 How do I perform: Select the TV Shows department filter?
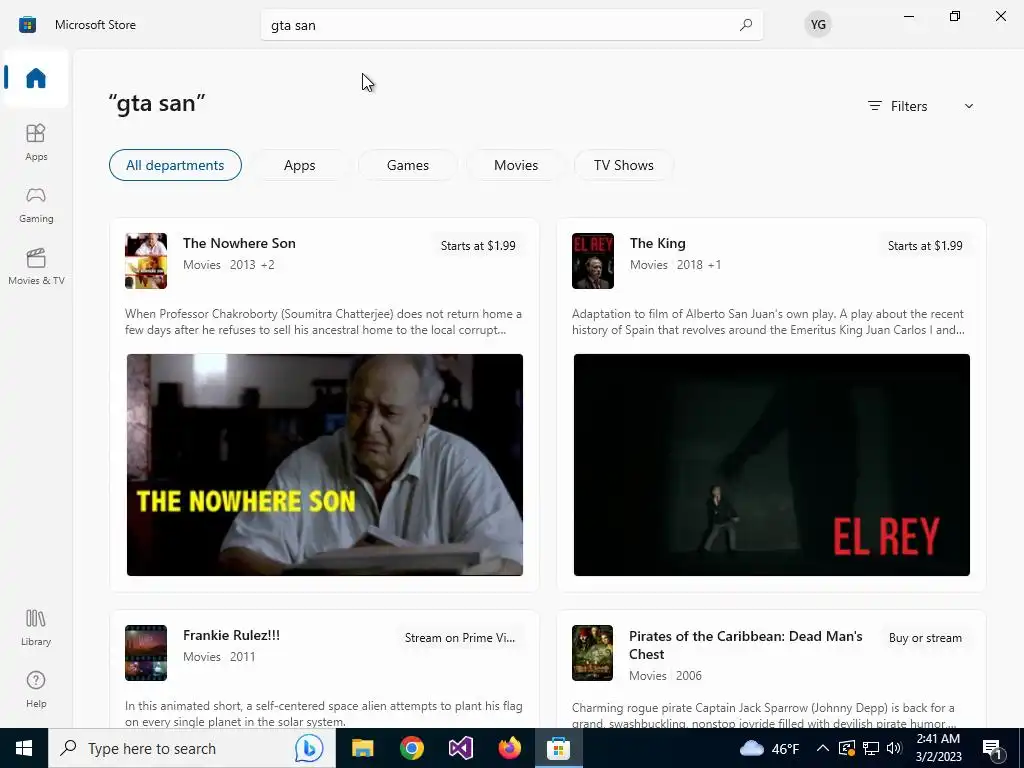[624, 165]
